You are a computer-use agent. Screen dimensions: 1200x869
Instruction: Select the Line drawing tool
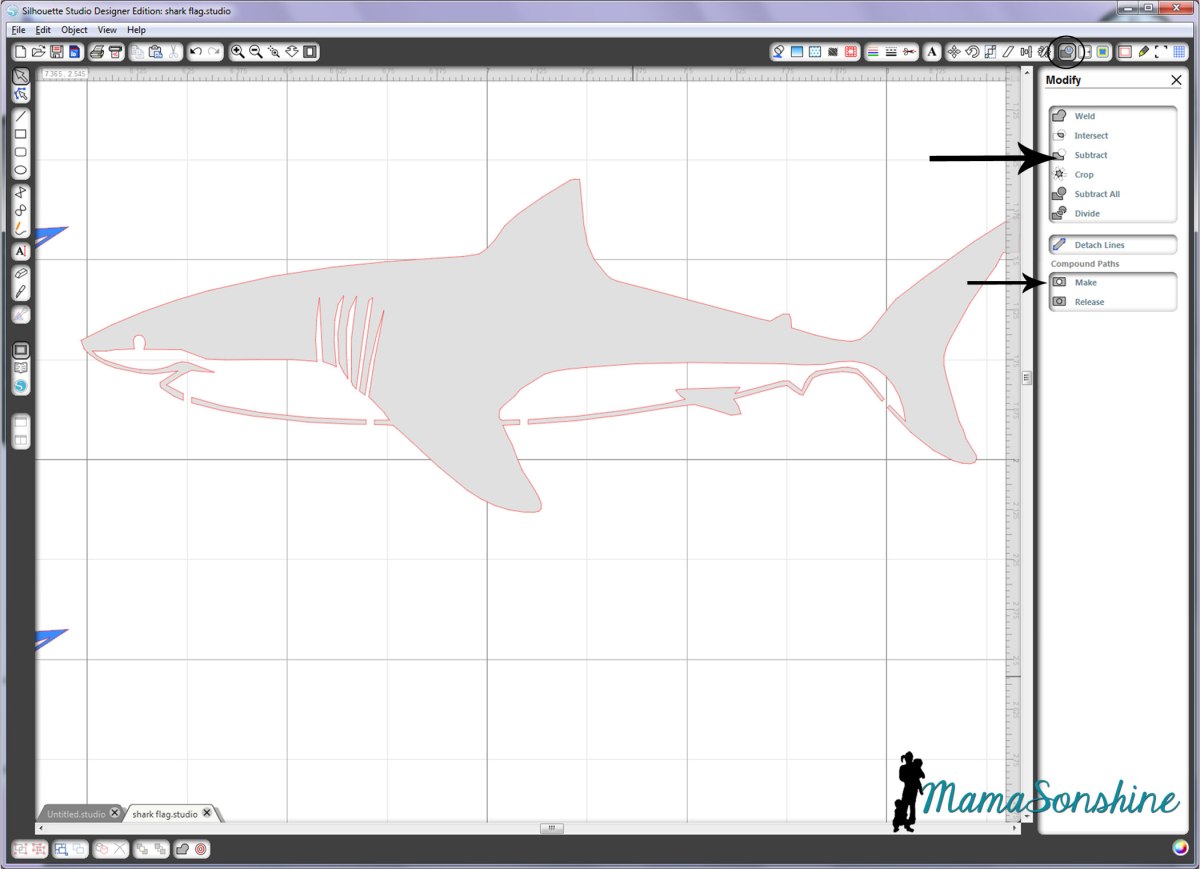[x=20, y=115]
